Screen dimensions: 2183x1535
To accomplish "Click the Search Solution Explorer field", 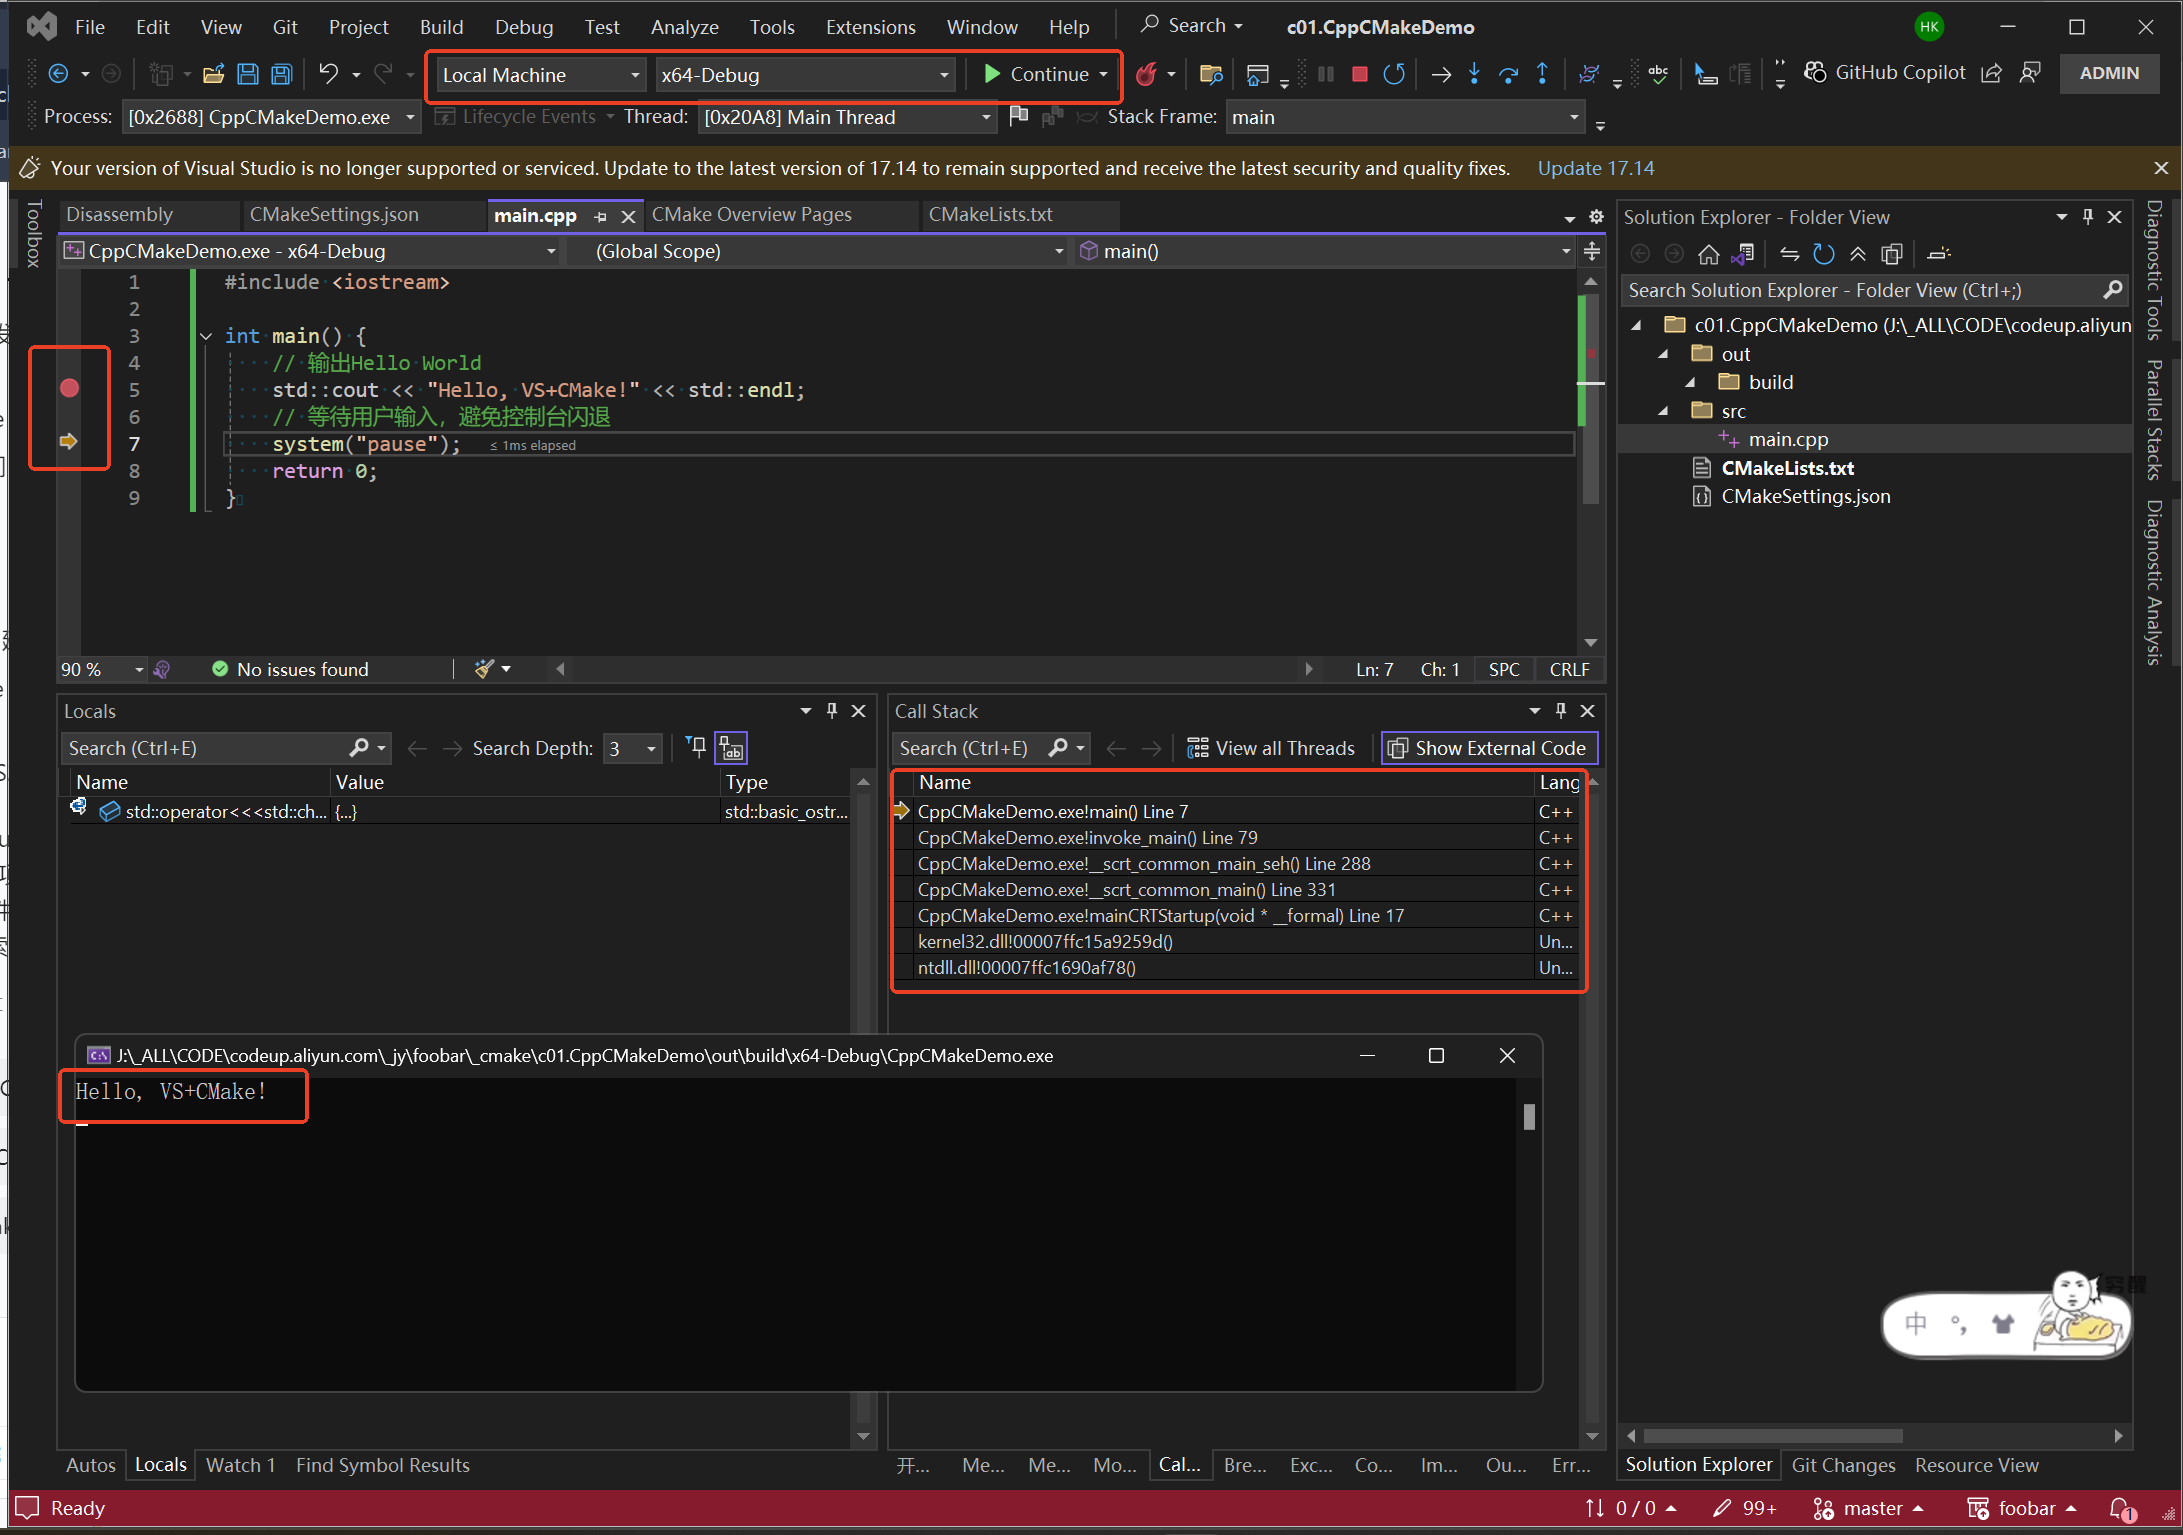I will [1875, 290].
